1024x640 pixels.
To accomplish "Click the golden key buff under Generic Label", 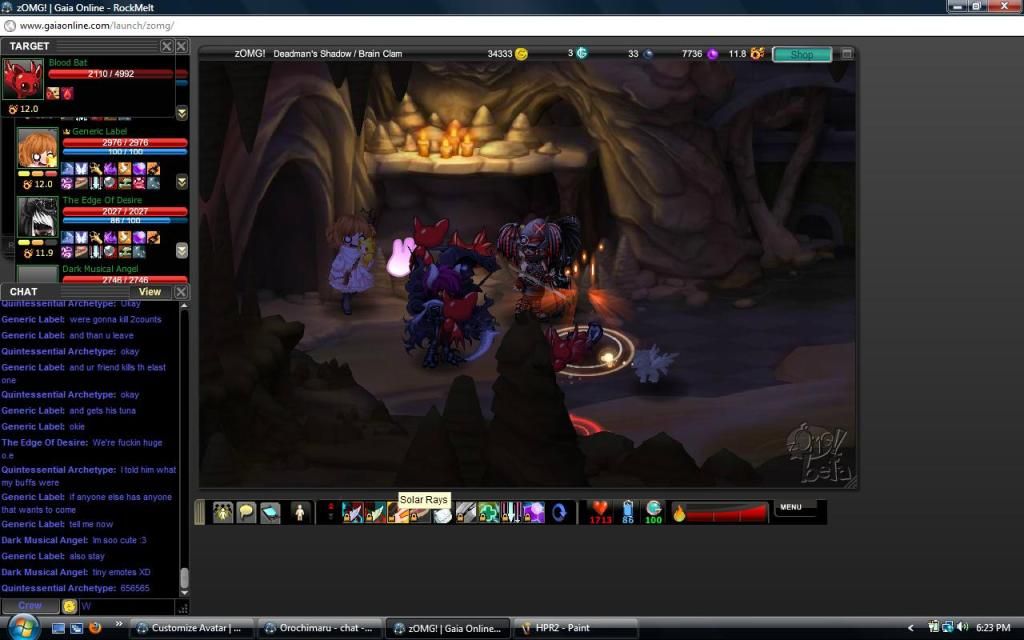I will 96,168.
